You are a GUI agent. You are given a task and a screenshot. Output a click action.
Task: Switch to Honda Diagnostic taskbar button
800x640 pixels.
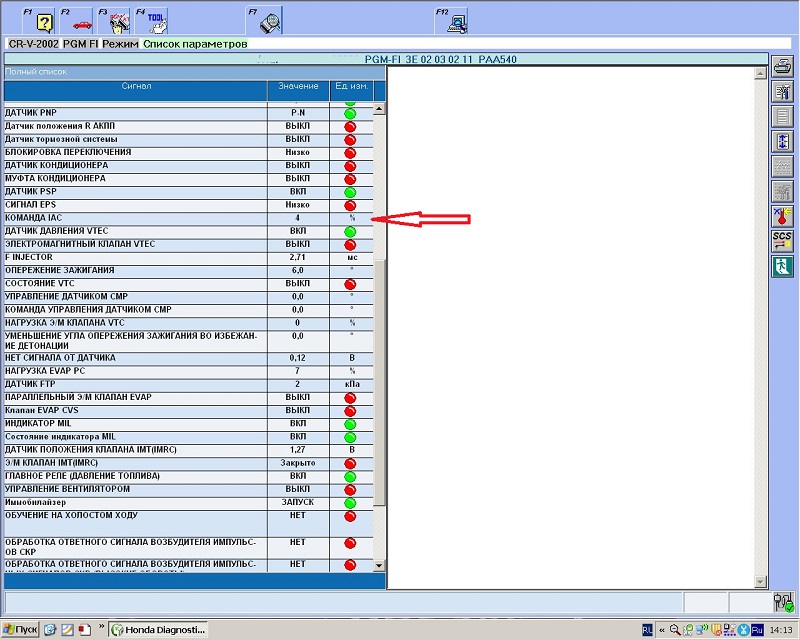pyautogui.click(x=159, y=630)
